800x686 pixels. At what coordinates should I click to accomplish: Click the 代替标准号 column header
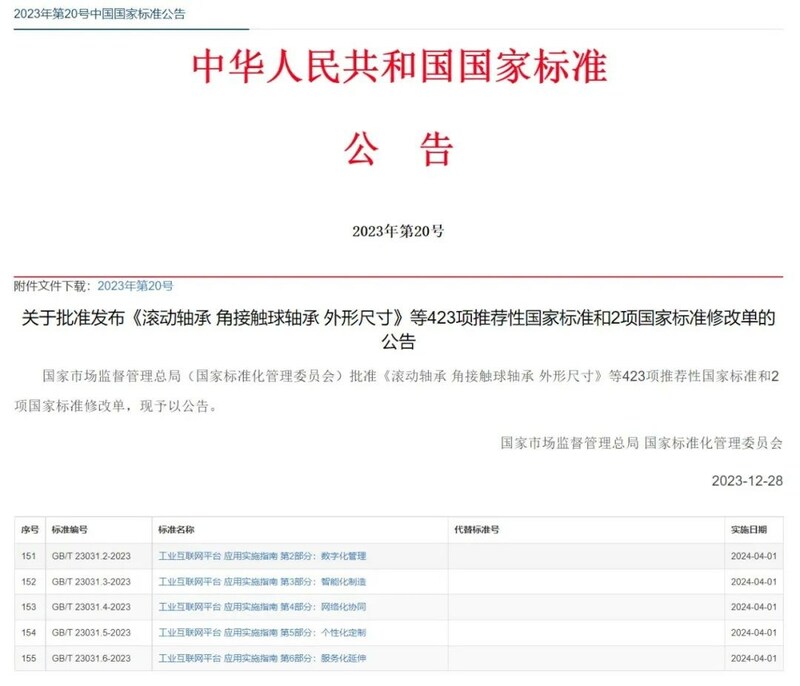[476, 530]
